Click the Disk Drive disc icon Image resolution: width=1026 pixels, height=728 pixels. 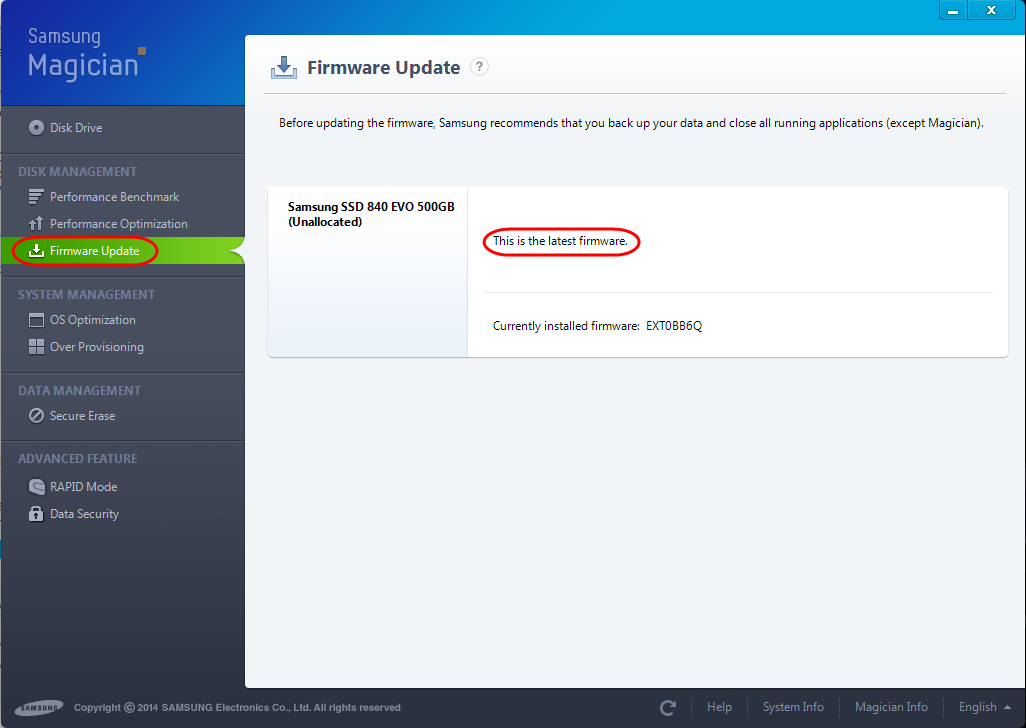(37, 128)
